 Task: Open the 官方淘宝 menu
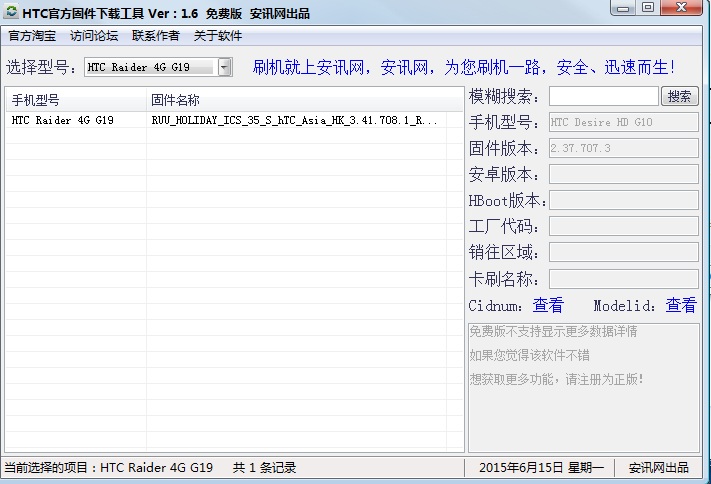pyautogui.click(x=33, y=36)
